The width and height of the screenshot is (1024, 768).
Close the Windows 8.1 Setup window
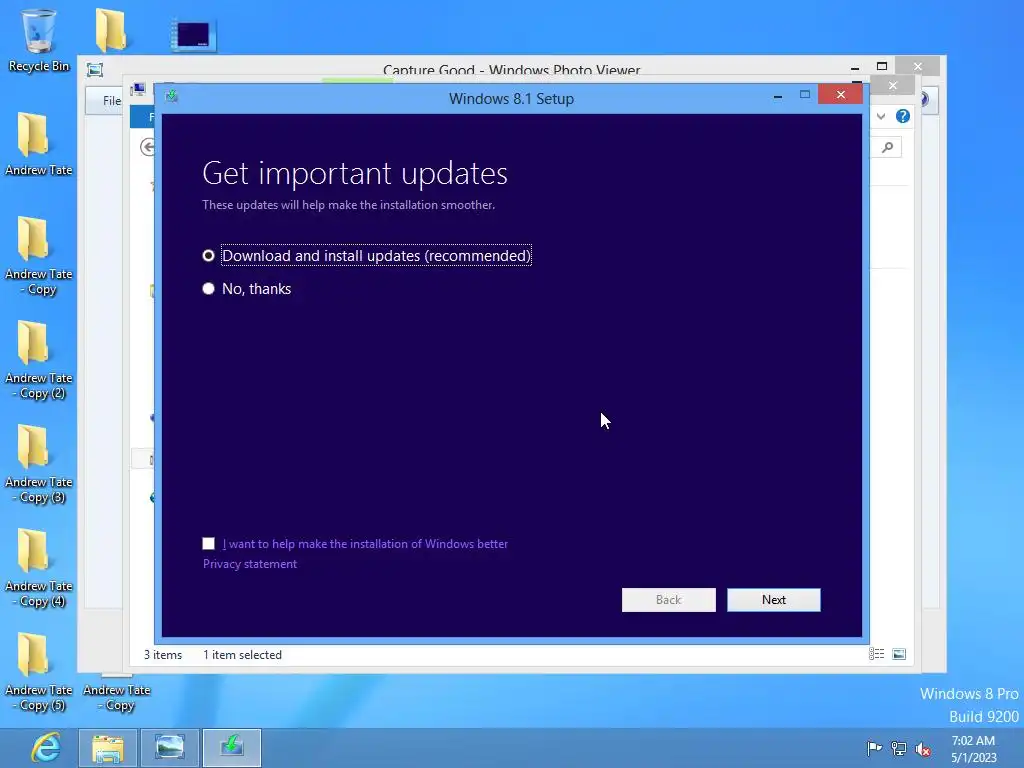[x=840, y=95]
